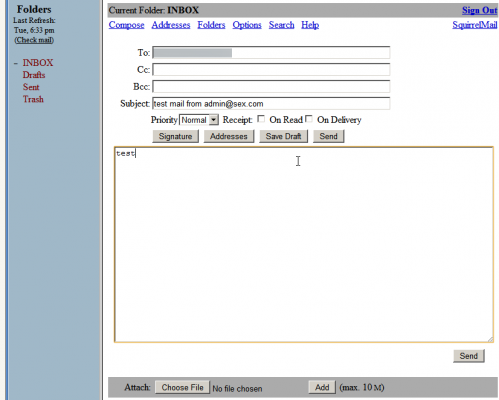Focus the Cc input field
The width and height of the screenshot is (499, 400).
tap(271, 69)
